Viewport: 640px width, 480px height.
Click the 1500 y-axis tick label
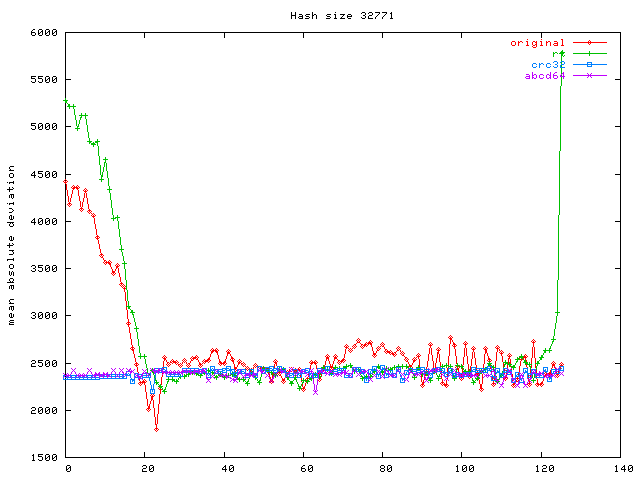46,457
